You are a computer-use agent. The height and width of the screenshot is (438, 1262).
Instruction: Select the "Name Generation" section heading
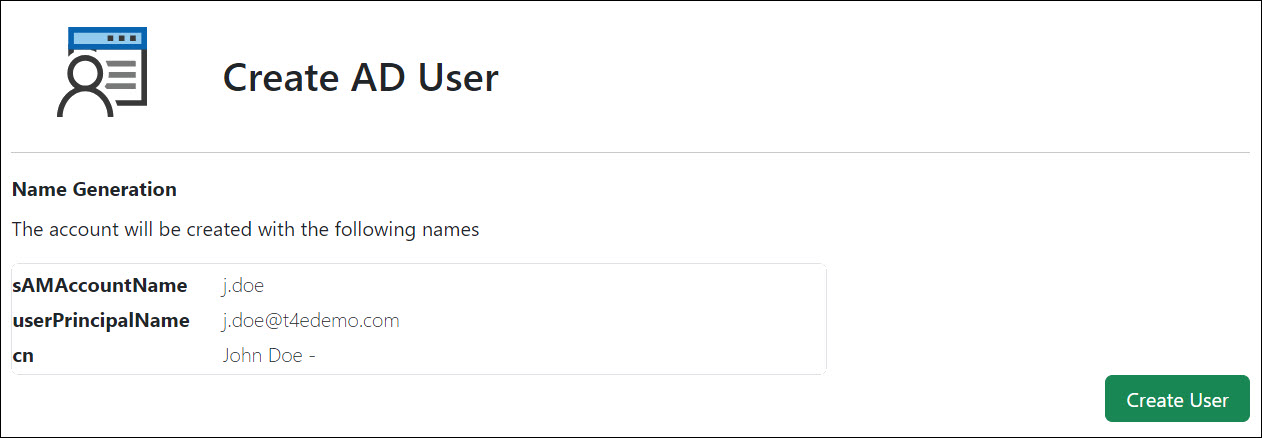coord(94,189)
